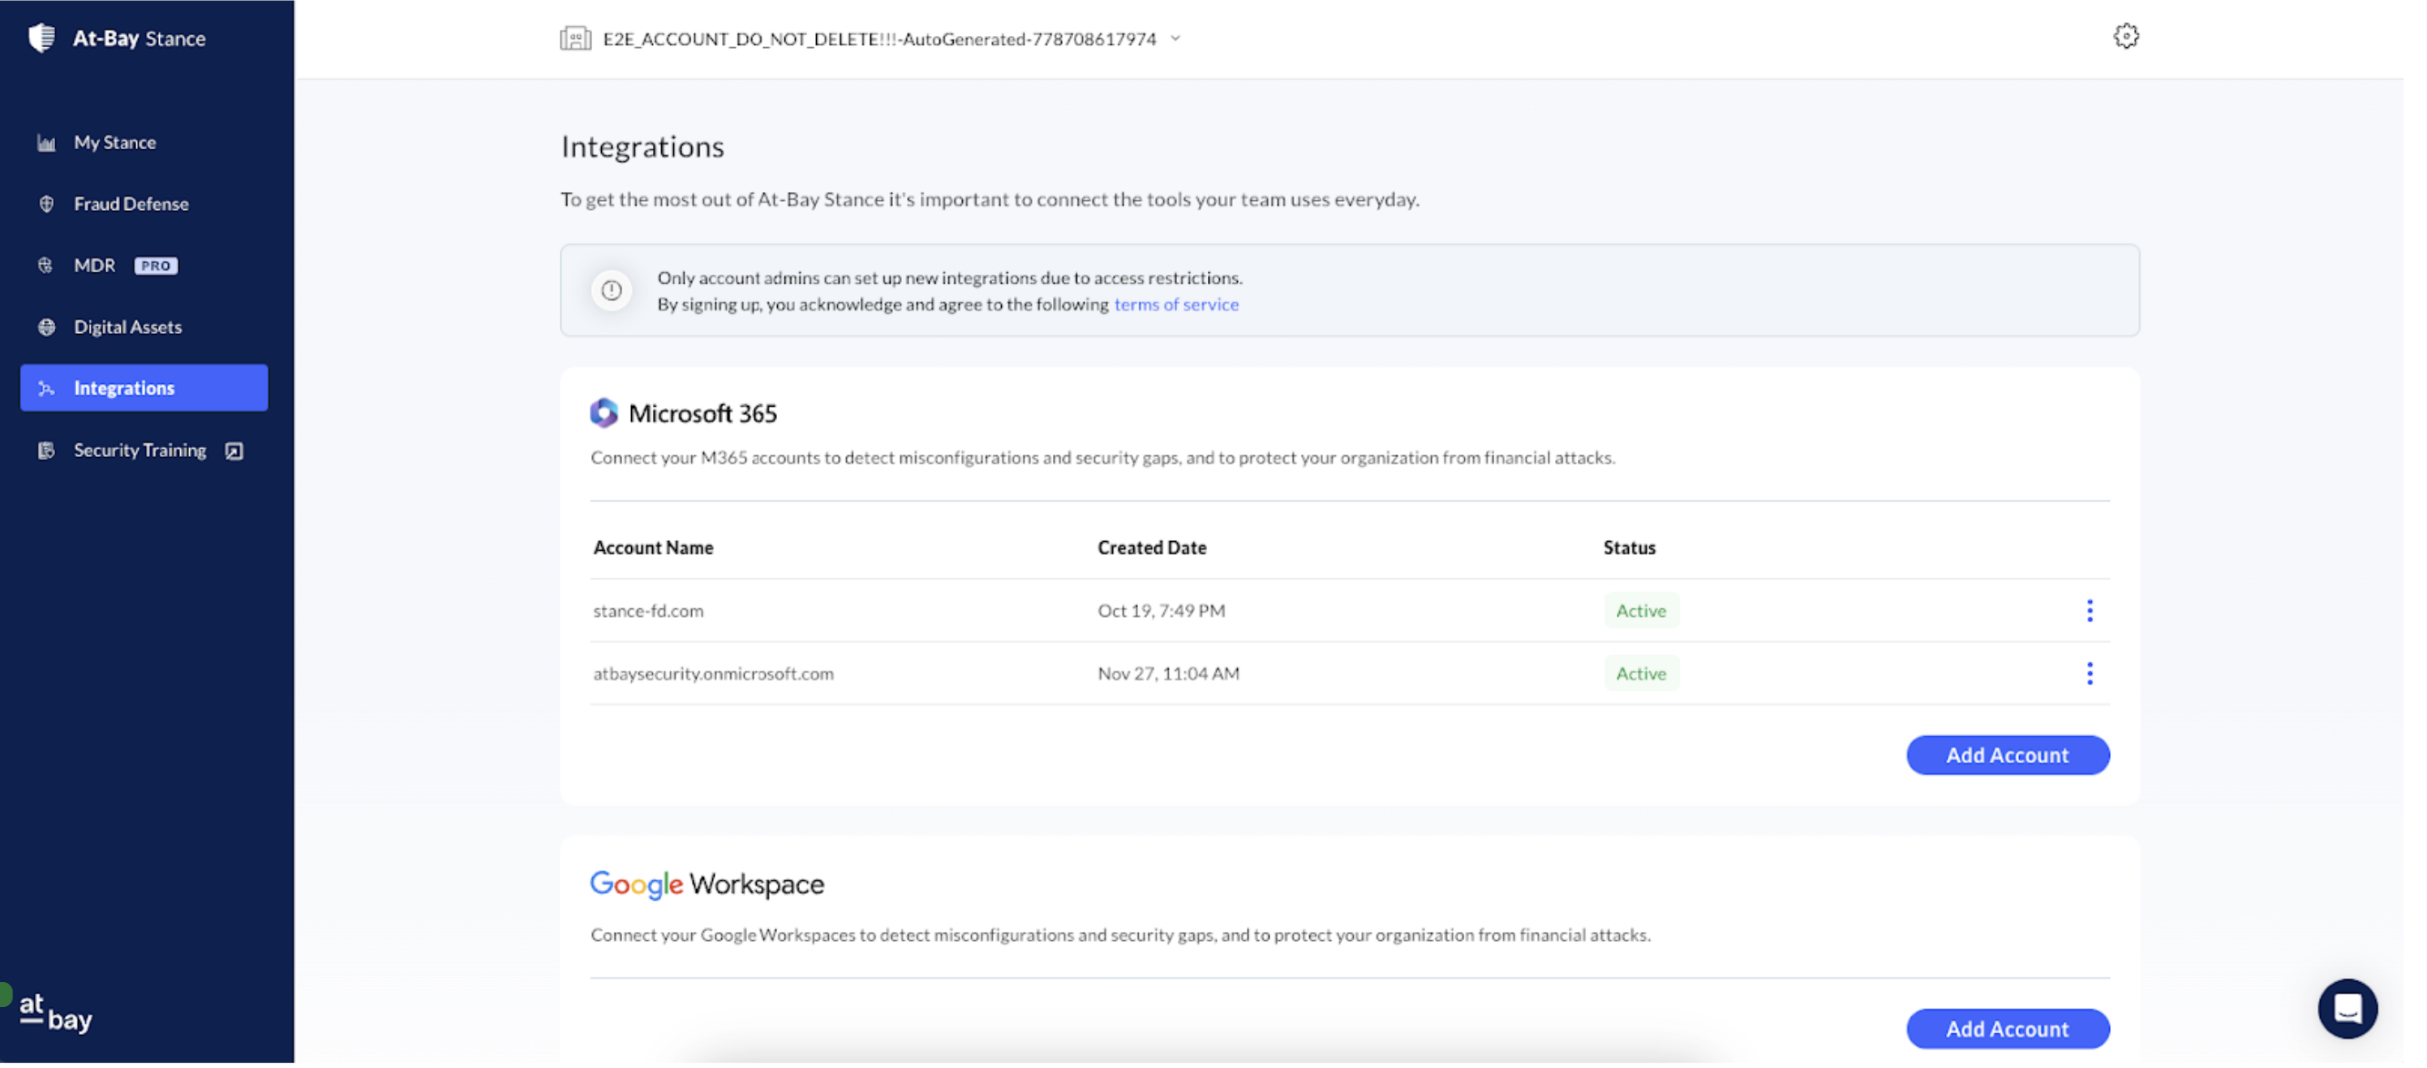Open options menu for stance-fd.com
Screen dimensions: 2427x1068
click(x=2089, y=611)
